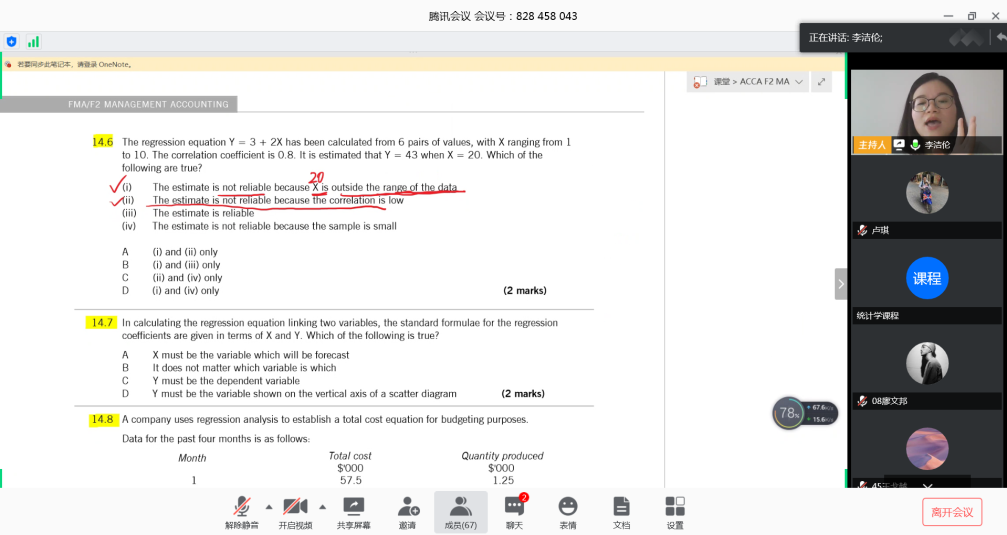This screenshot has height=535, width=1007.
Task: Open the Emoji reactions (表情) icon
Action: (567, 511)
